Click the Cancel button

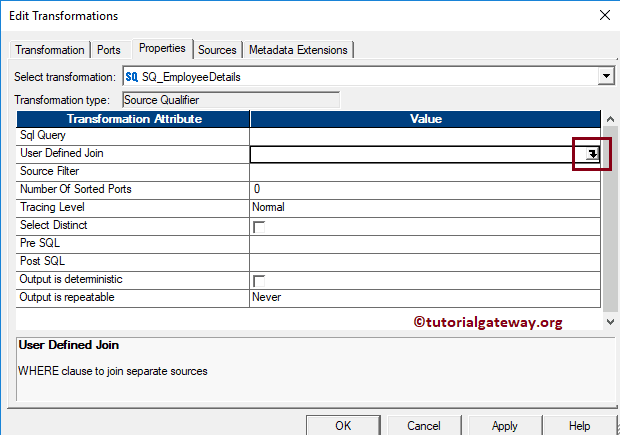coord(423,425)
